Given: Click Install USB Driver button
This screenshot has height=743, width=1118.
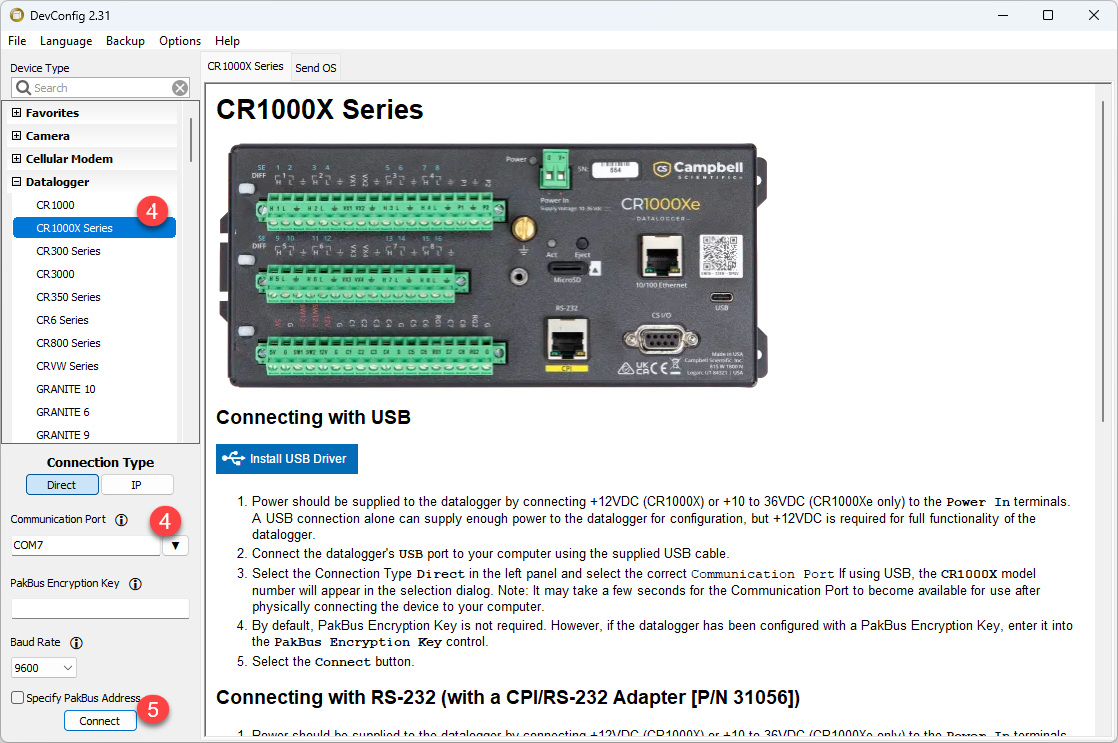Looking at the screenshot, I should [x=287, y=459].
